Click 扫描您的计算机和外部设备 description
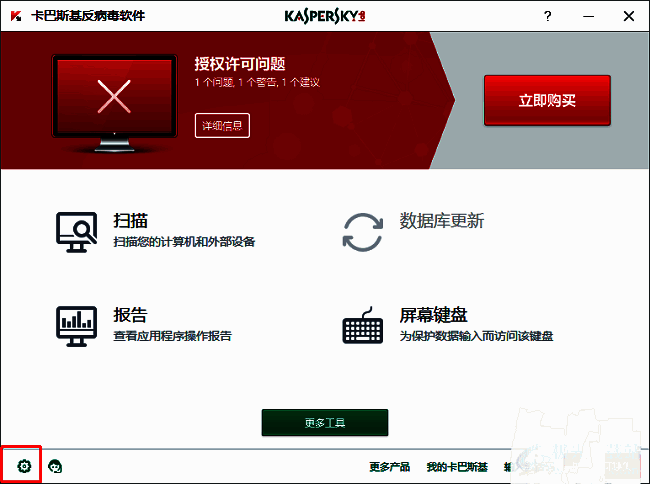The image size is (650, 484). (184, 242)
